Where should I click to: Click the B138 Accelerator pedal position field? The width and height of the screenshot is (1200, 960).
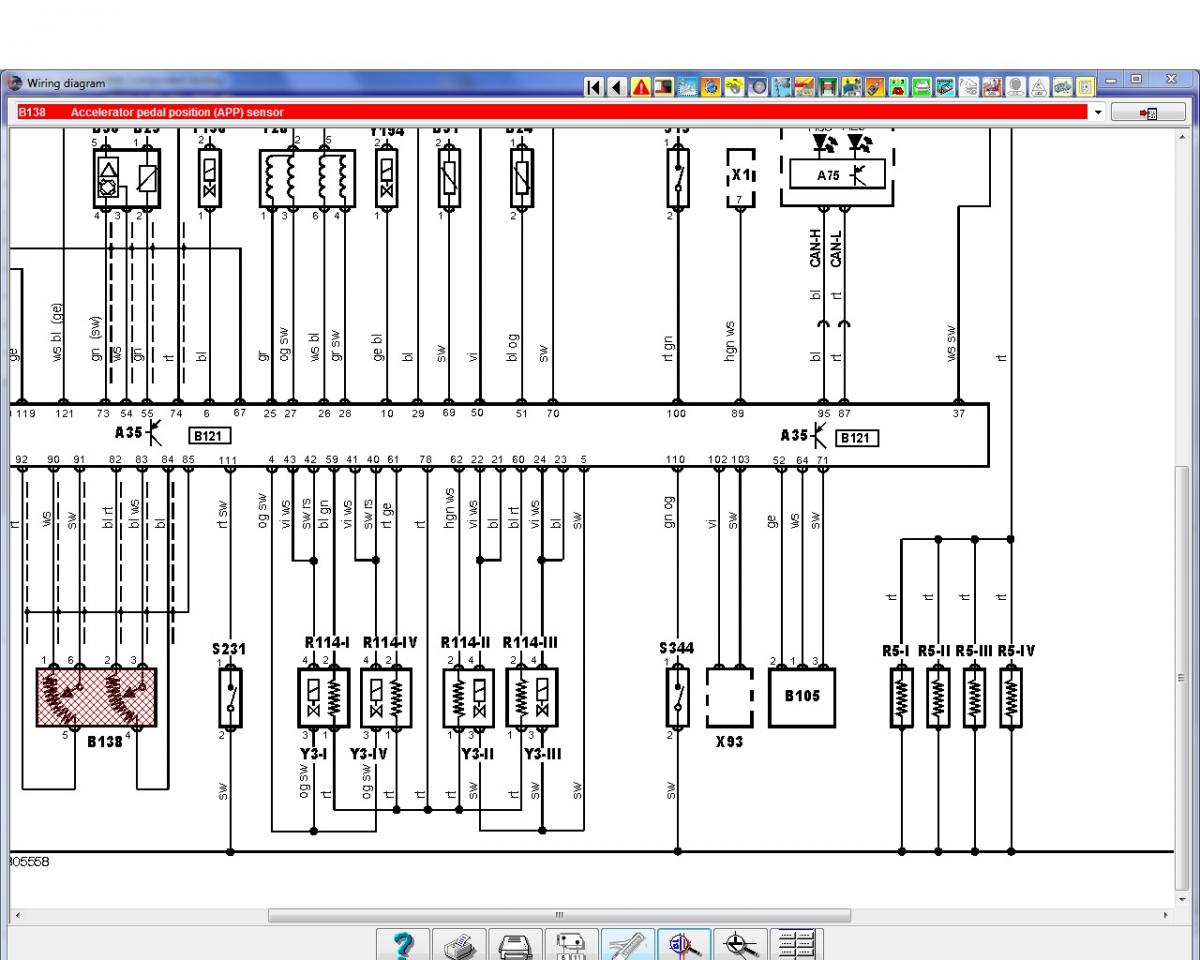tap(552, 113)
